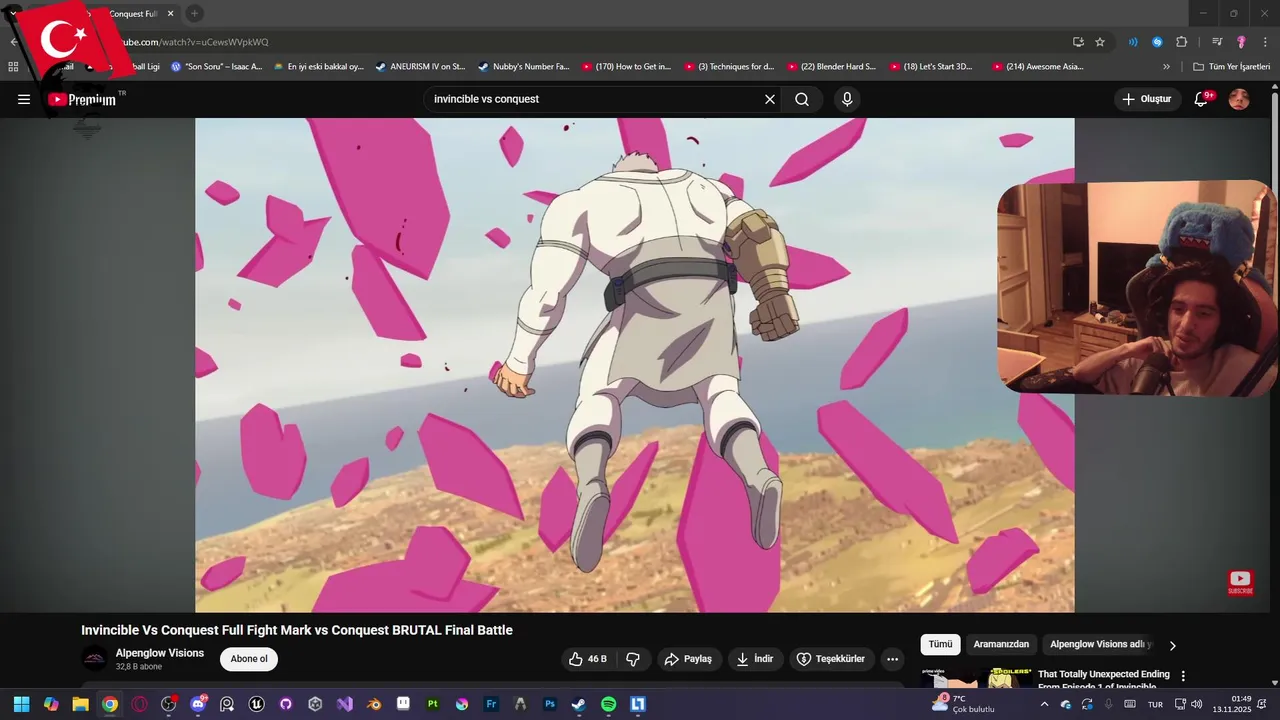Viewport: 1280px width, 720px height.
Task: Click the channel subscribe watermark in the player
Action: point(1240,583)
